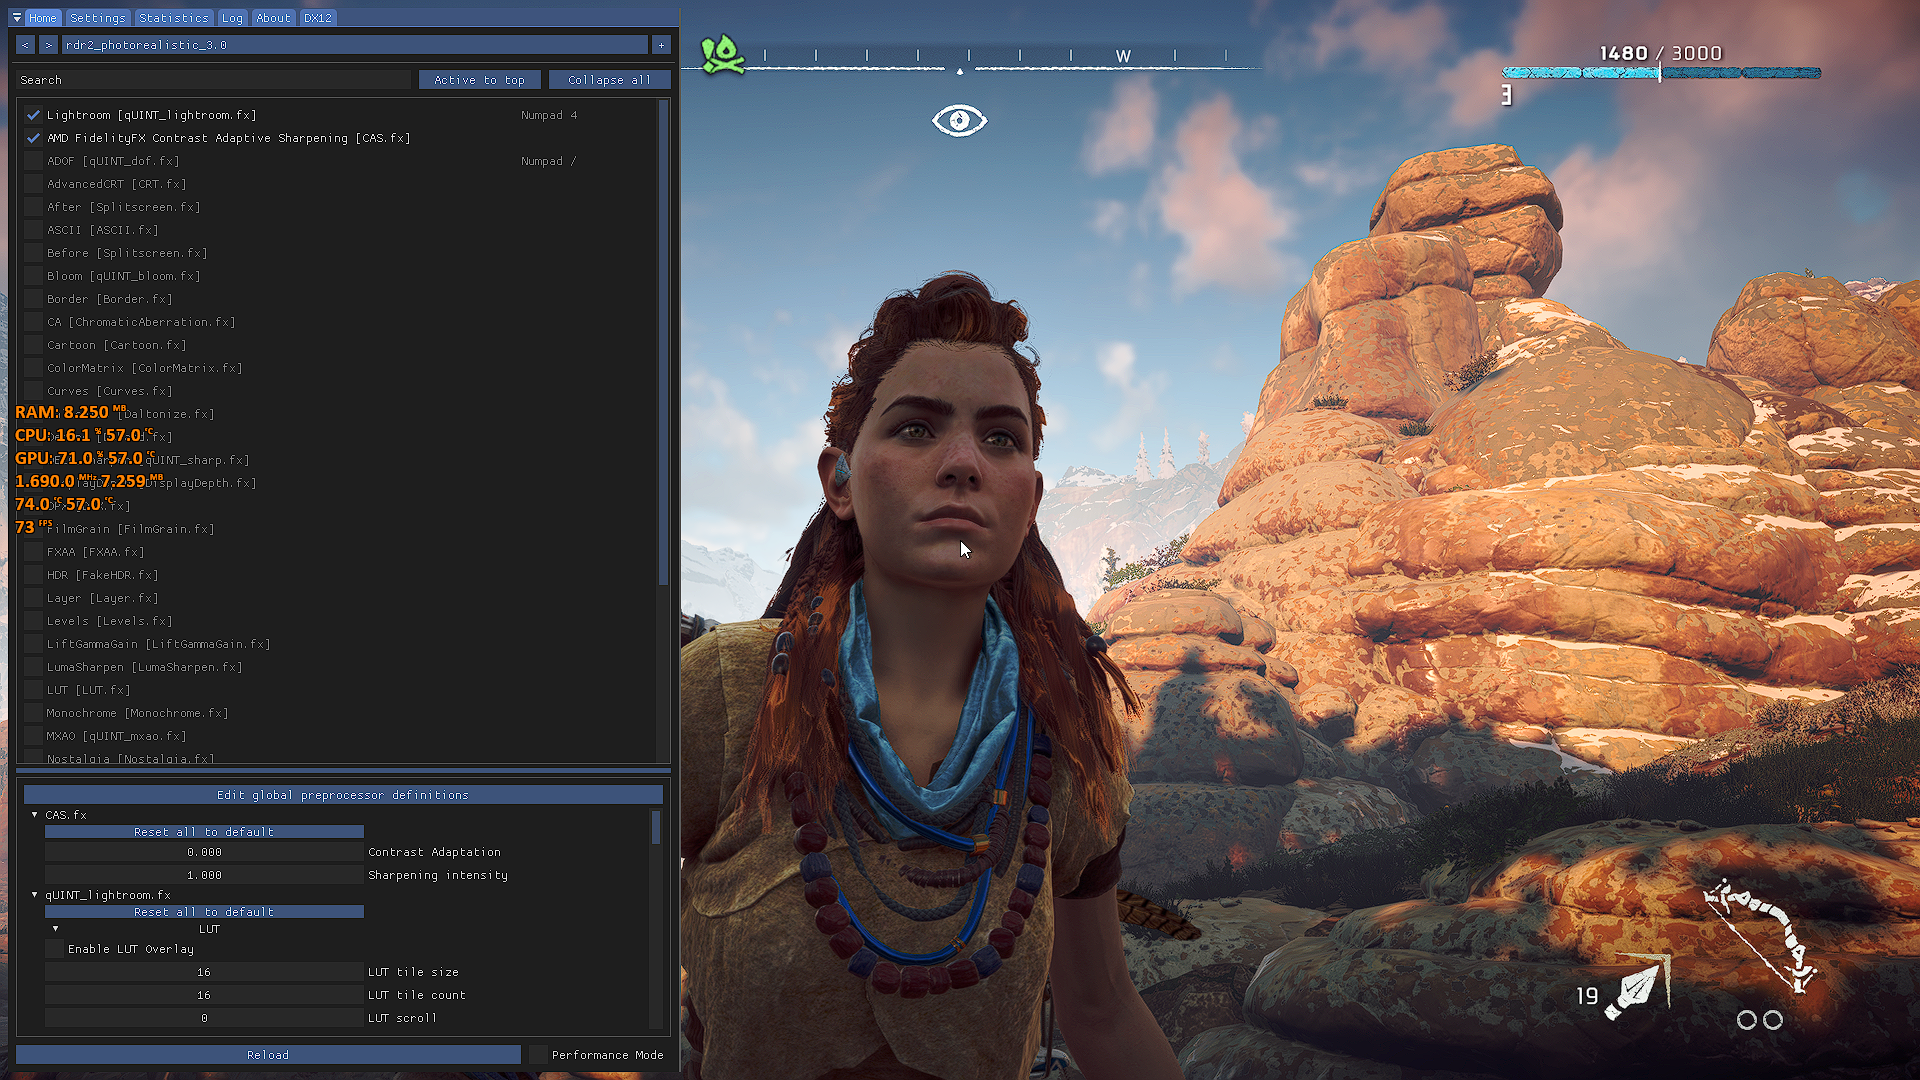
Task: Collapse the CAS.fx settings section
Action: coord(35,815)
